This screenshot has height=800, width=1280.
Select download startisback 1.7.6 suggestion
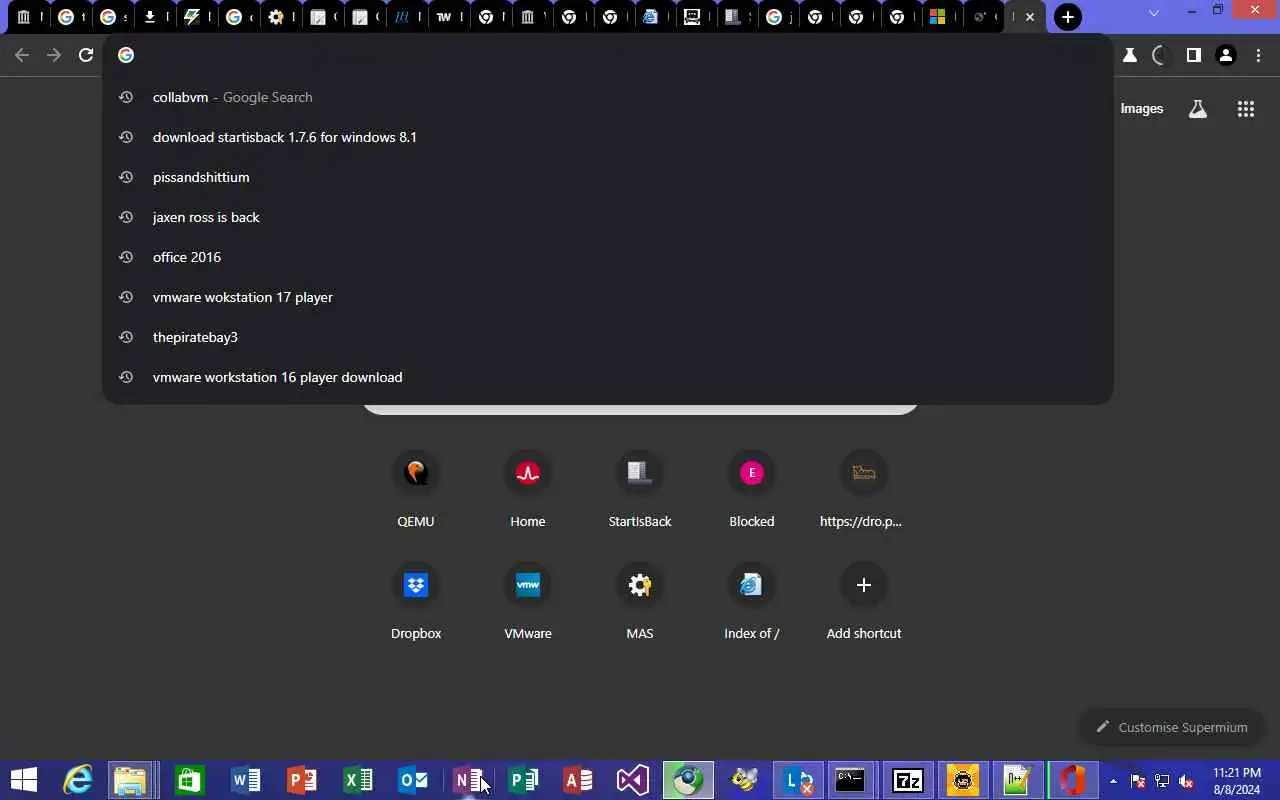click(x=607, y=137)
